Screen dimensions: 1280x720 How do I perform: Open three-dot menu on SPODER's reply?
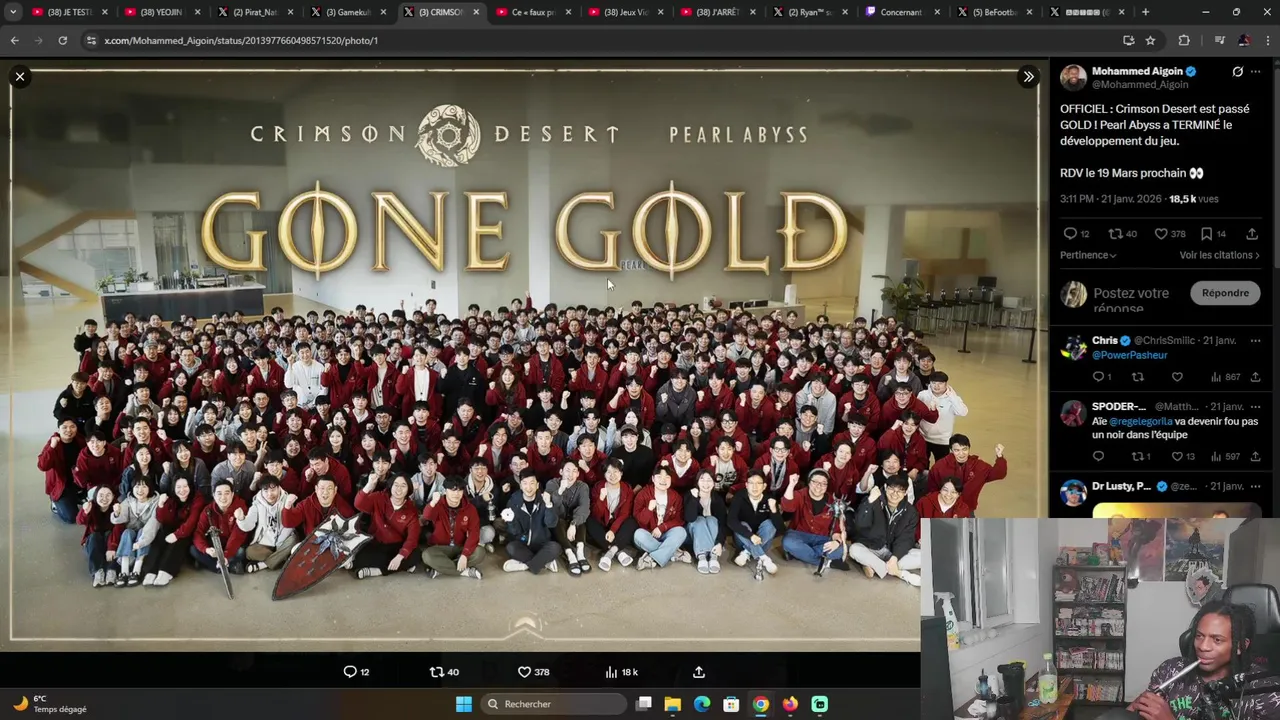tap(1255, 407)
